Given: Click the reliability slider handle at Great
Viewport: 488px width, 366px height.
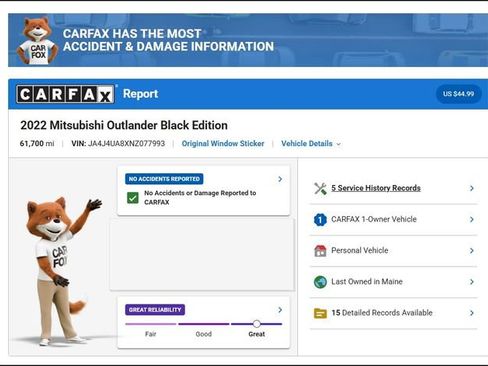Looking at the screenshot, I should coord(256,324).
